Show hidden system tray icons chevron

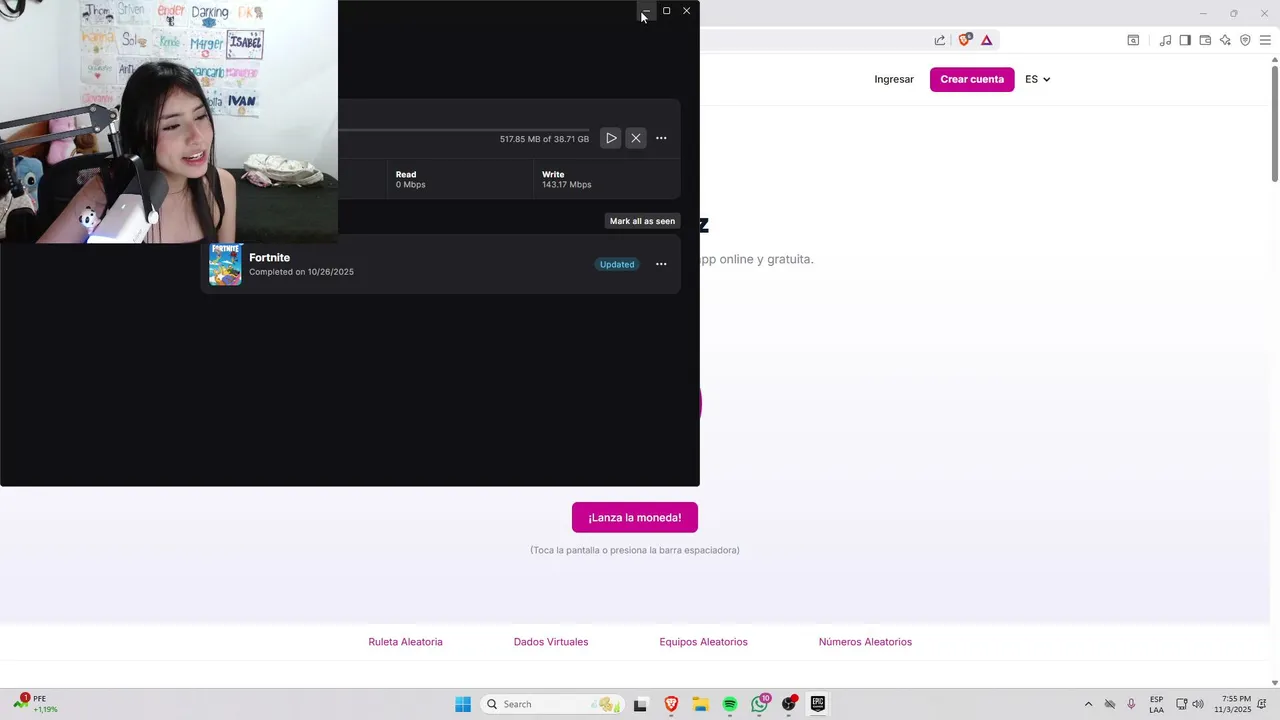[1089, 704]
